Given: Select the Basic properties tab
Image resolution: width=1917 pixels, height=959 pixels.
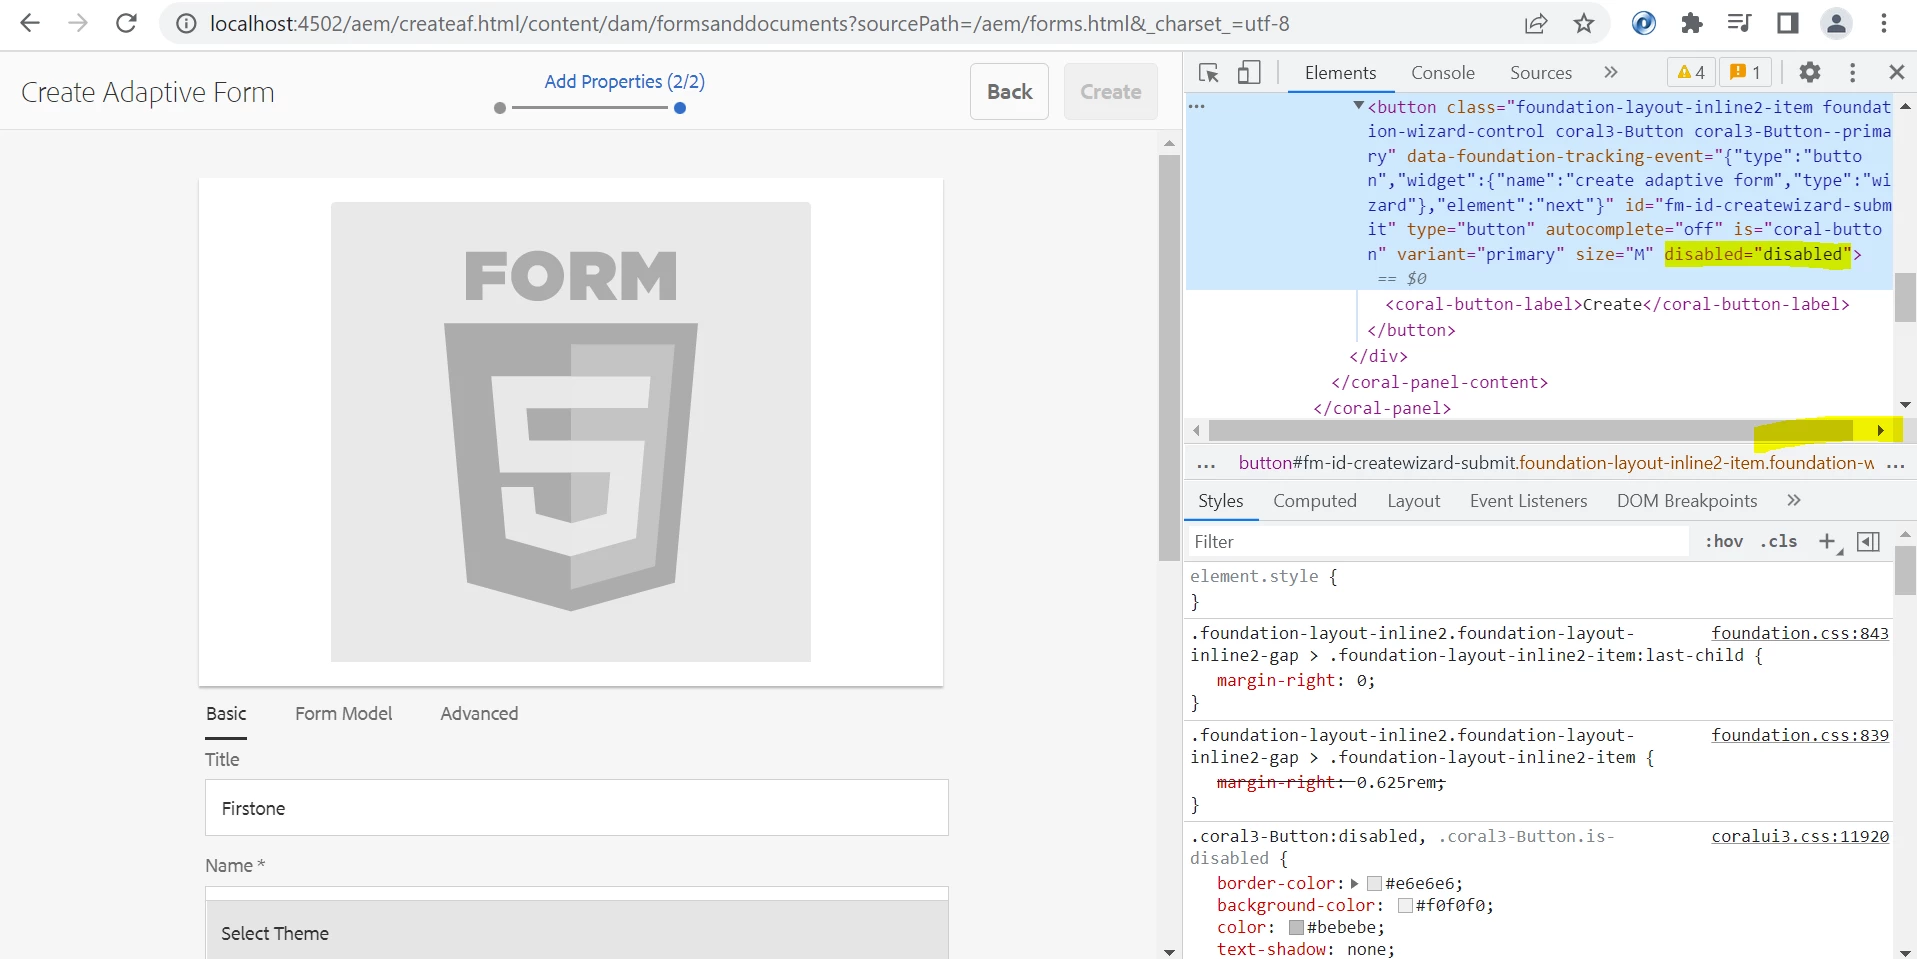Looking at the screenshot, I should [226, 714].
